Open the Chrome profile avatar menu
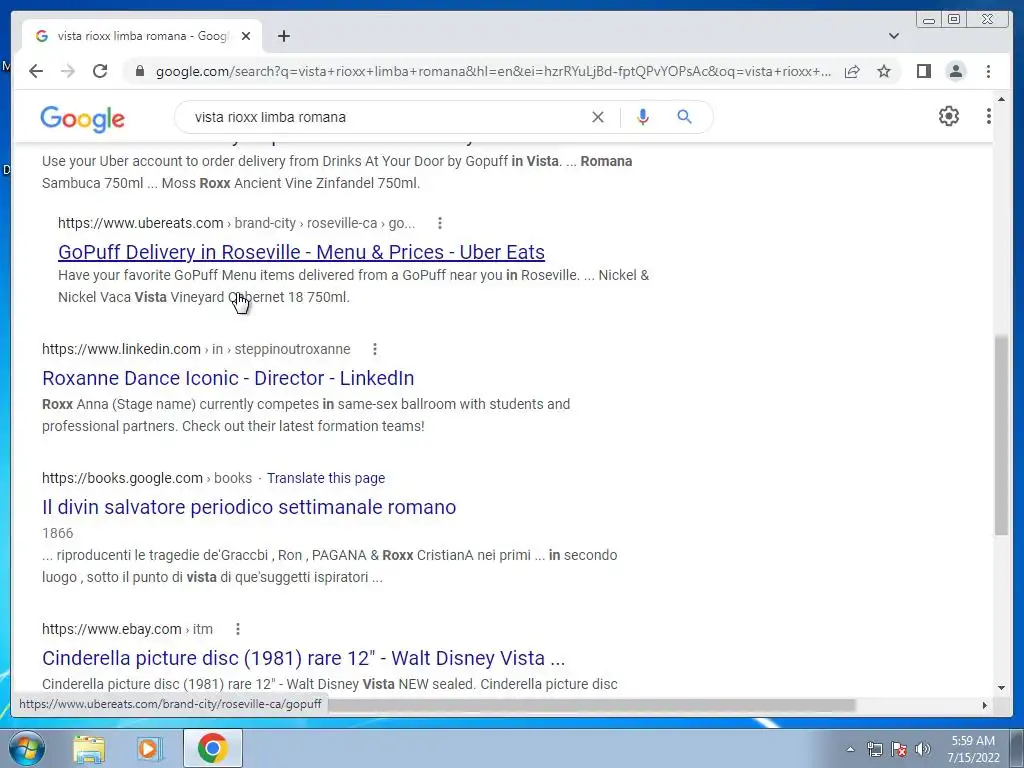Image resolution: width=1024 pixels, height=768 pixels. (x=955, y=71)
